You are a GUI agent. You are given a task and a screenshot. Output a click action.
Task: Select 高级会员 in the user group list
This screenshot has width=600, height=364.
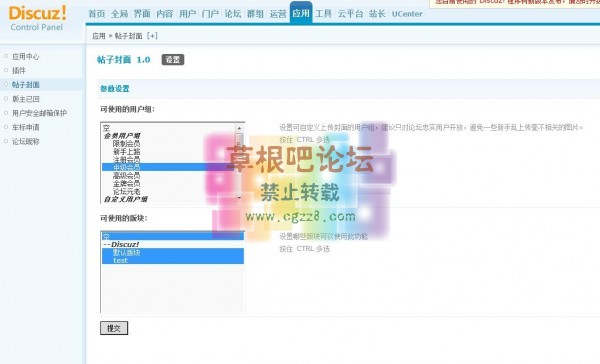click(x=126, y=176)
